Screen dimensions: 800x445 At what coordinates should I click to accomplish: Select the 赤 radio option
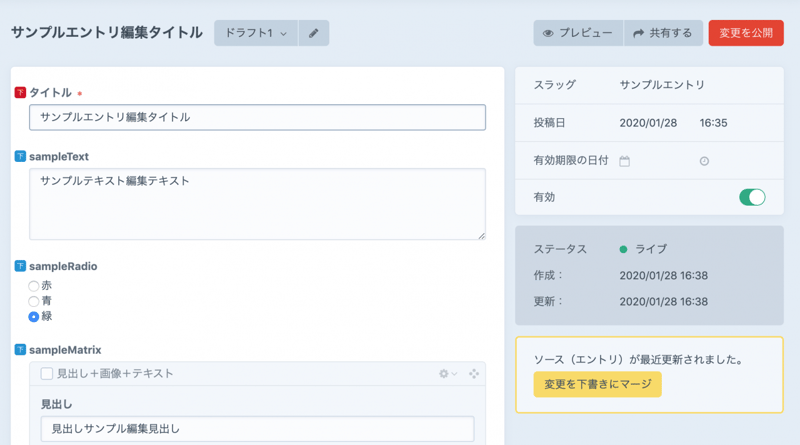[34, 286]
